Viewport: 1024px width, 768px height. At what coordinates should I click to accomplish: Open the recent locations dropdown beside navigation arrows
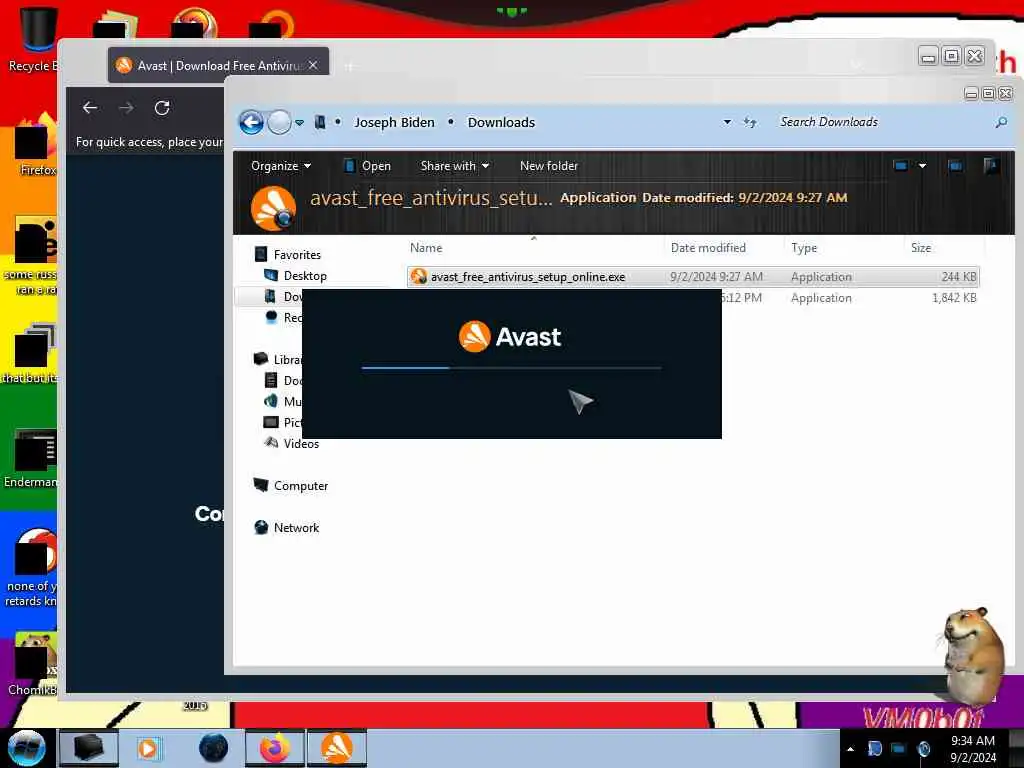[299, 123]
